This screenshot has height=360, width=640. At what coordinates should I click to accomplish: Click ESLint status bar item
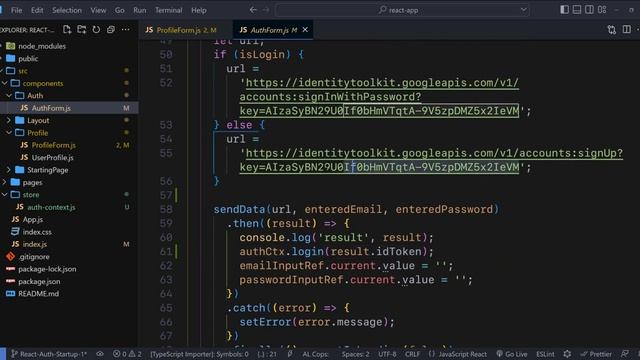tap(545, 354)
